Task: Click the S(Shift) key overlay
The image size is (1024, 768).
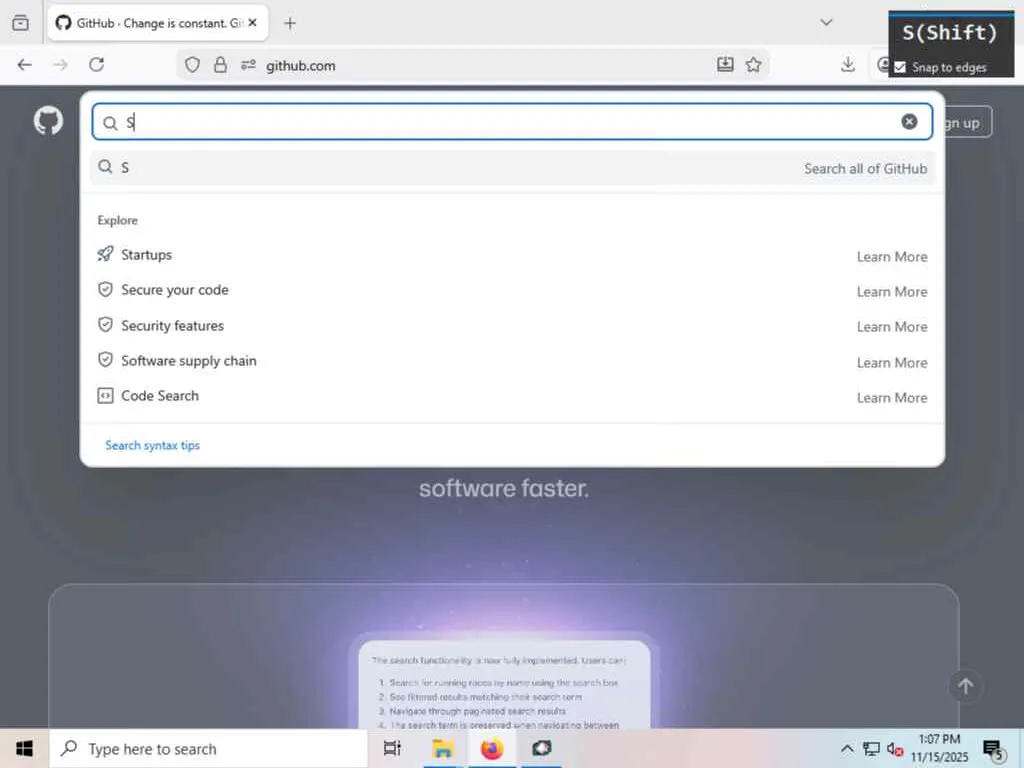Action: (950, 33)
